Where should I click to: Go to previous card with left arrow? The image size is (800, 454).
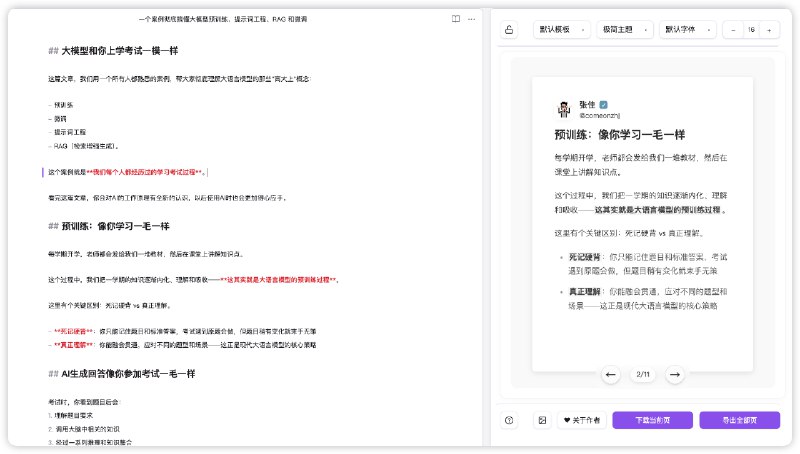pos(610,374)
